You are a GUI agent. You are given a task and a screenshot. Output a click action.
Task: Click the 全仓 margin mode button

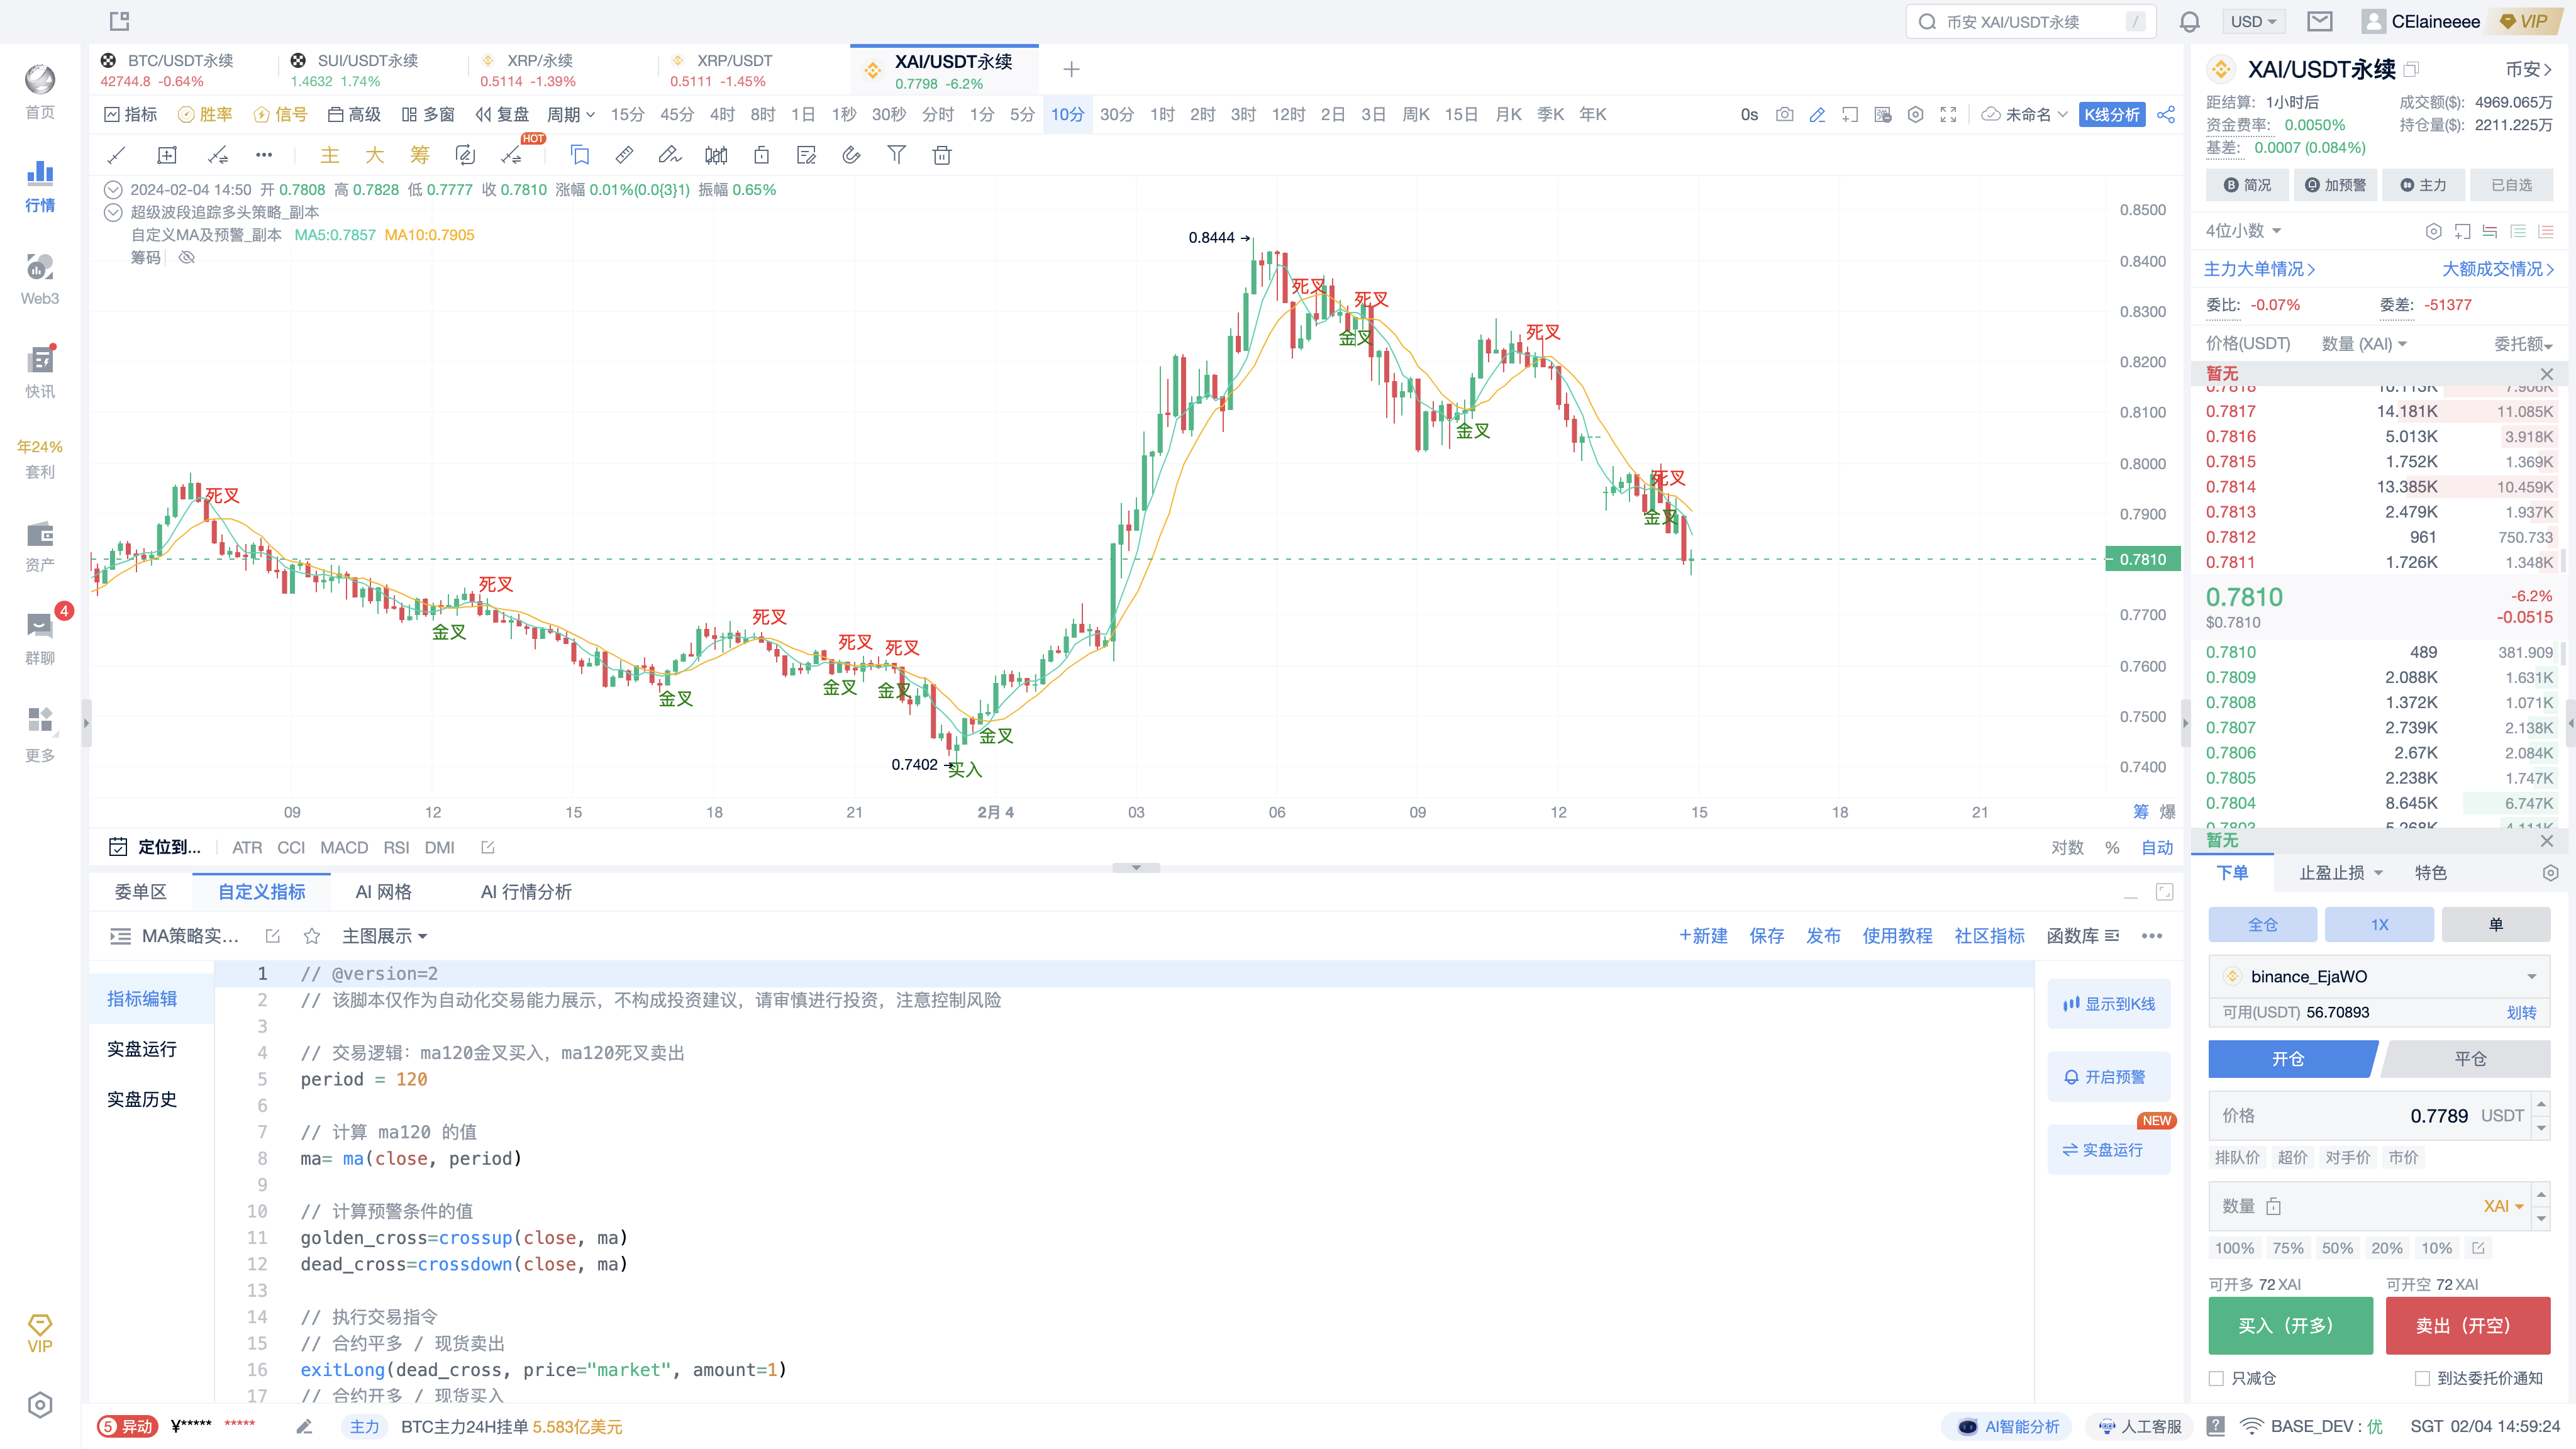click(x=2263, y=925)
